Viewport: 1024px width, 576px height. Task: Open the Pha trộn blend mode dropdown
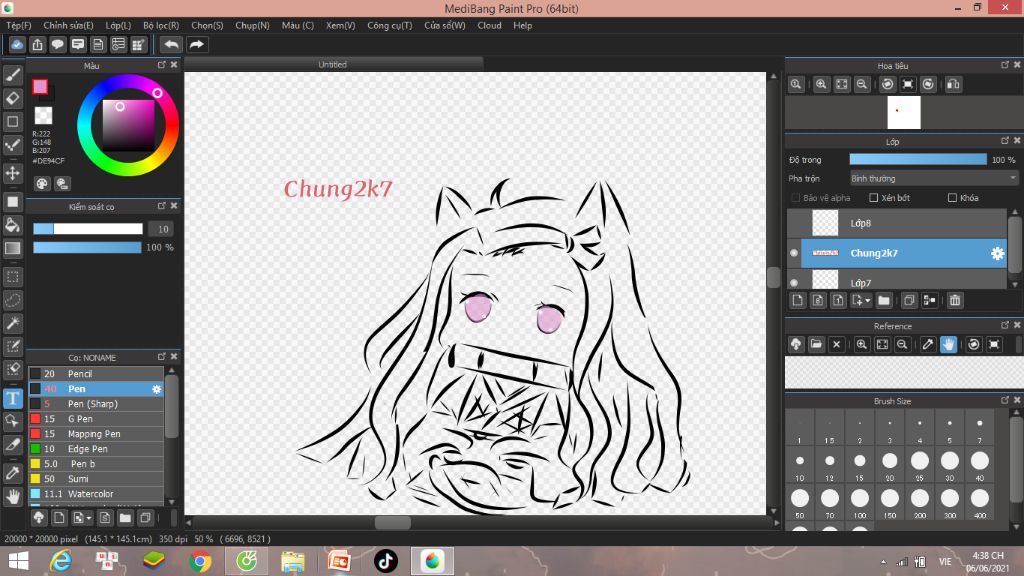pyautogui.click(x=933, y=178)
